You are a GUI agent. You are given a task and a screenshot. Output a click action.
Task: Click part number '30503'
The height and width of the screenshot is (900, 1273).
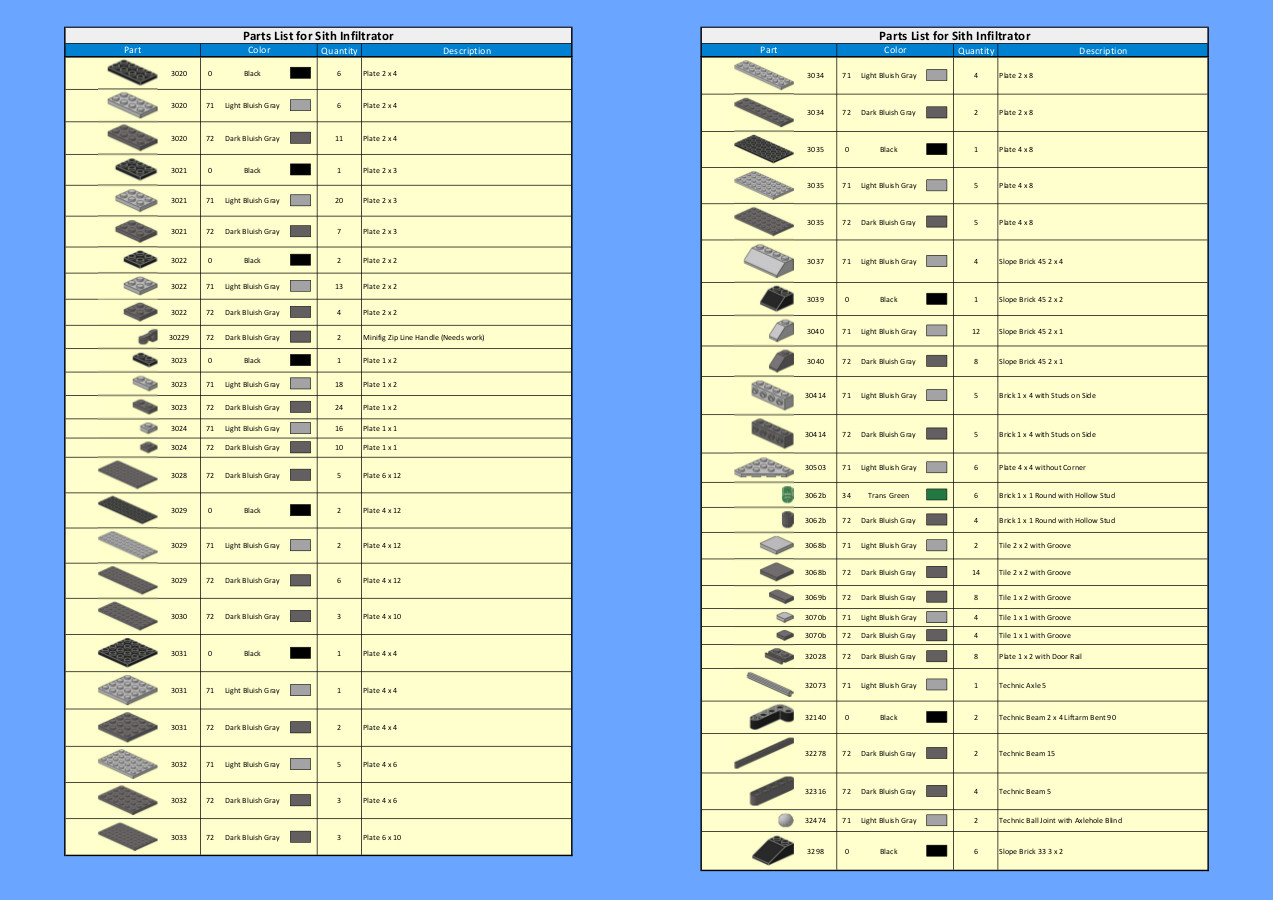coord(815,467)
